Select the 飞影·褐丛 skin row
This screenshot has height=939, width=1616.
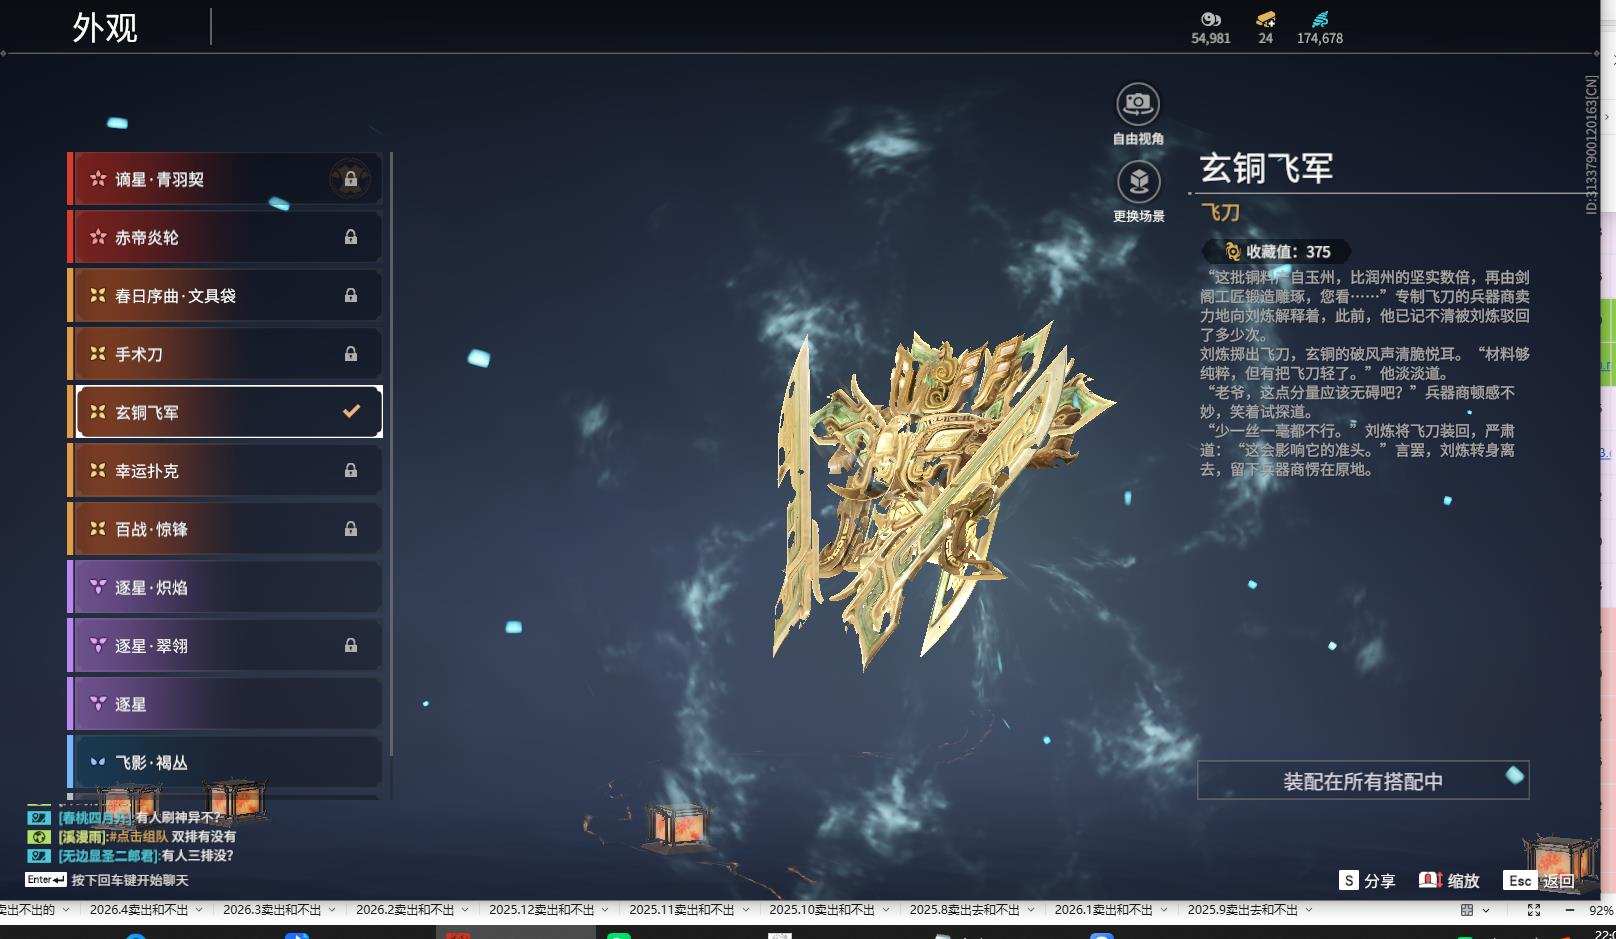pos(225,762)
